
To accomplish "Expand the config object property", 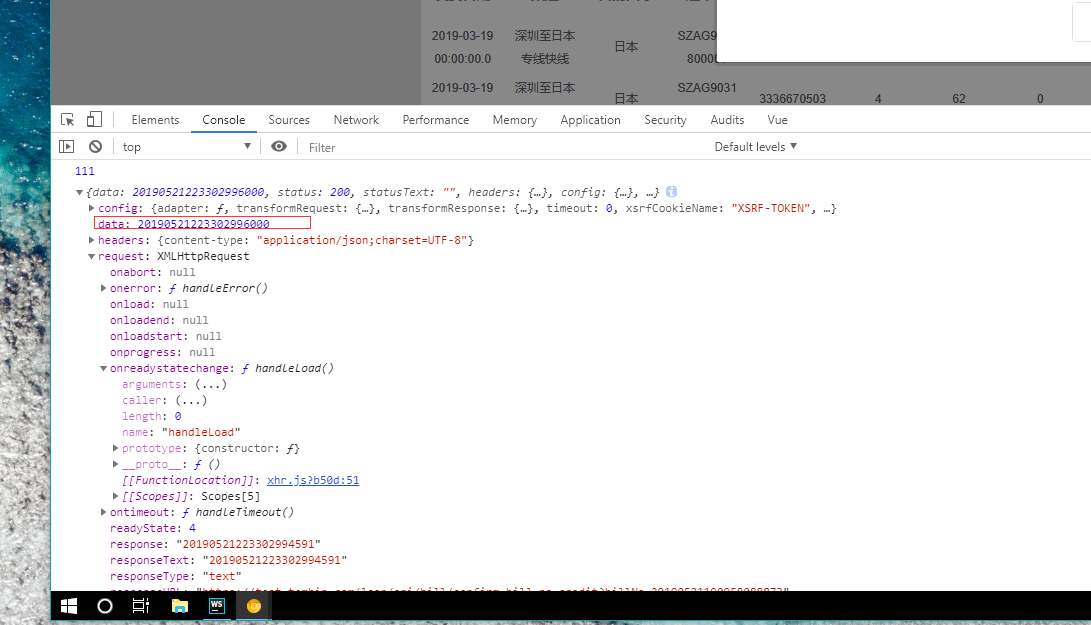I will pos(92,207).
